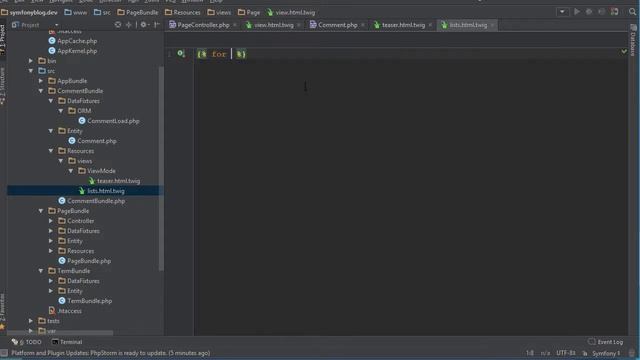Open the .htaccess file under src
This screenshot has height=360, width=640.
[69, 311]
